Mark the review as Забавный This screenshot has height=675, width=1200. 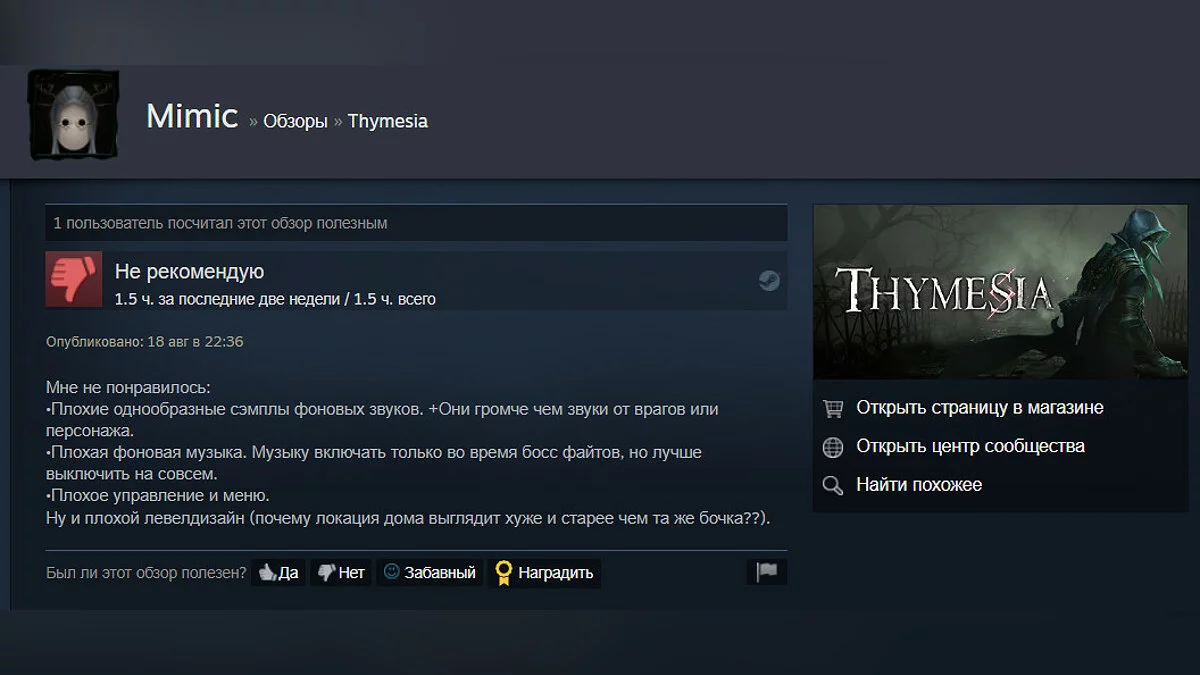pos(430,573)
